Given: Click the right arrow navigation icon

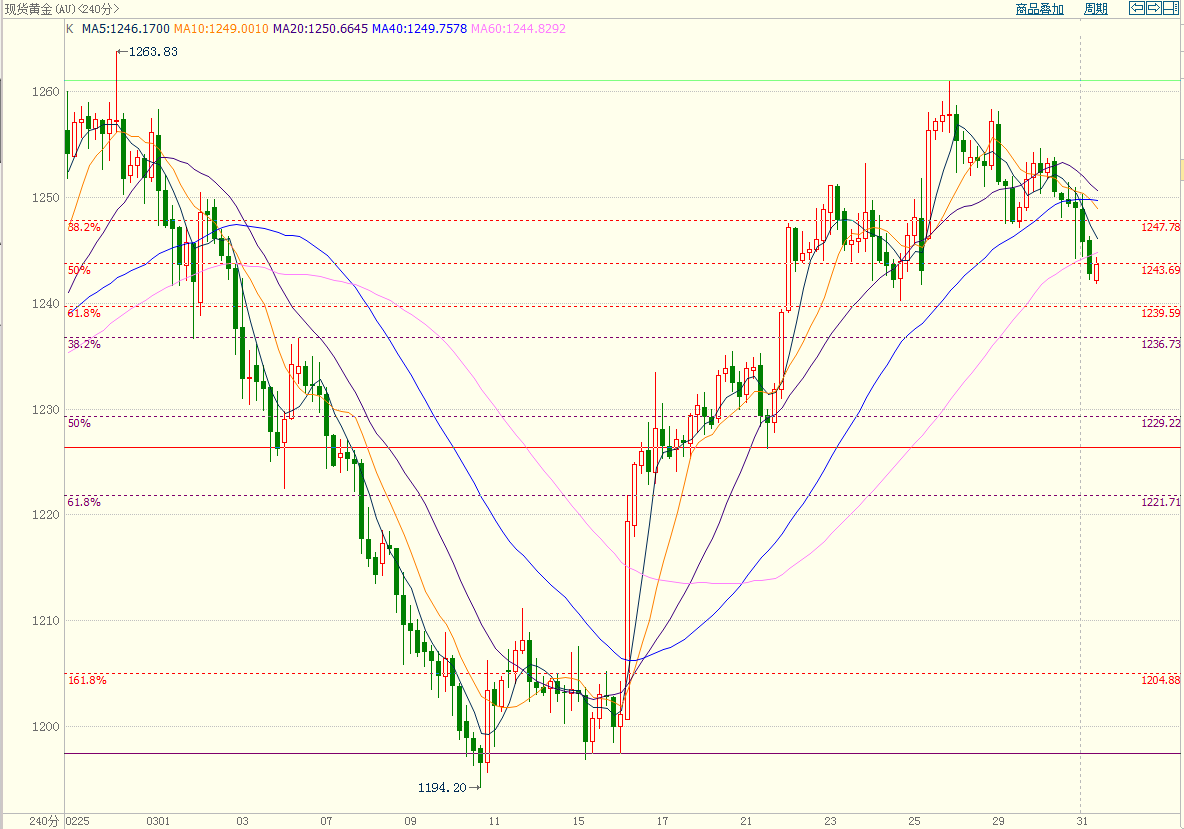Looking at the screenshot, I should pos(1153,8).
